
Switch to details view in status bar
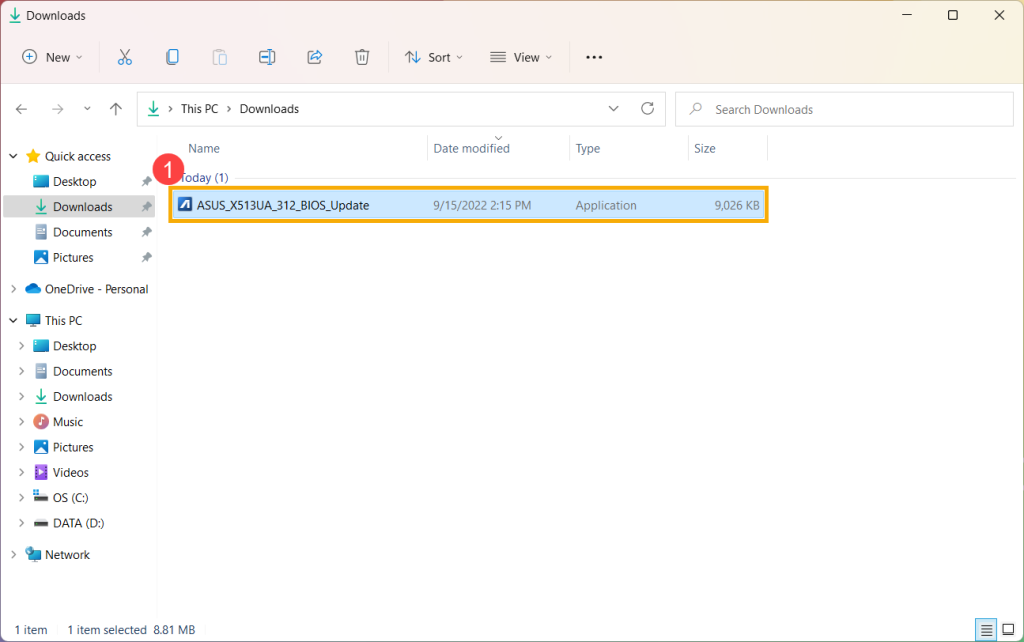[x=988, y=630]
